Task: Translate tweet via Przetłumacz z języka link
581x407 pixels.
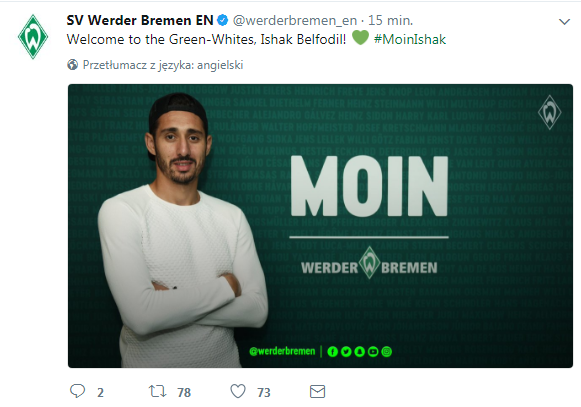Action: [163, 65]
